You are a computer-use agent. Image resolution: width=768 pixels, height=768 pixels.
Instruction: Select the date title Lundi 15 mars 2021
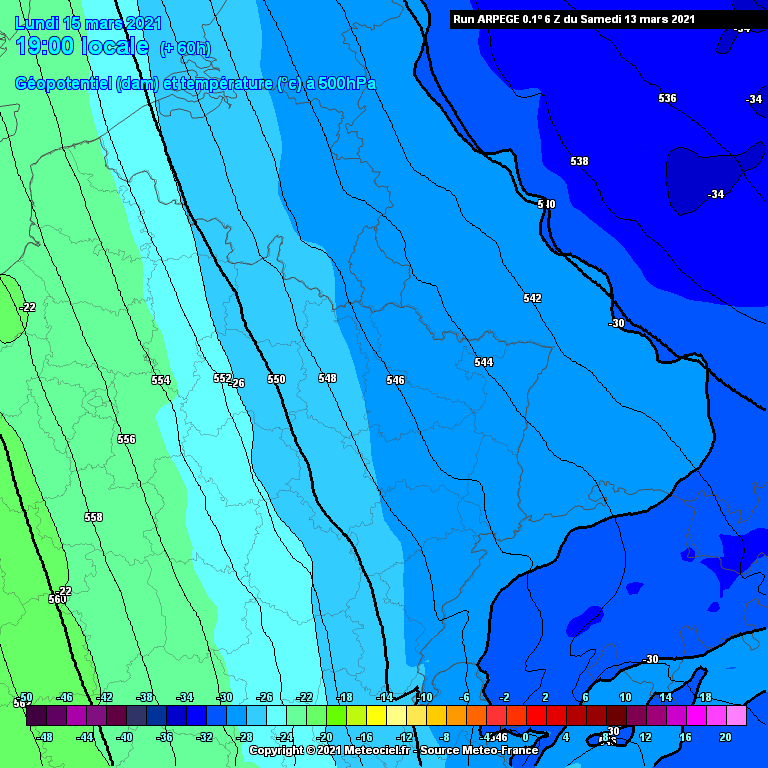point(87,22)
